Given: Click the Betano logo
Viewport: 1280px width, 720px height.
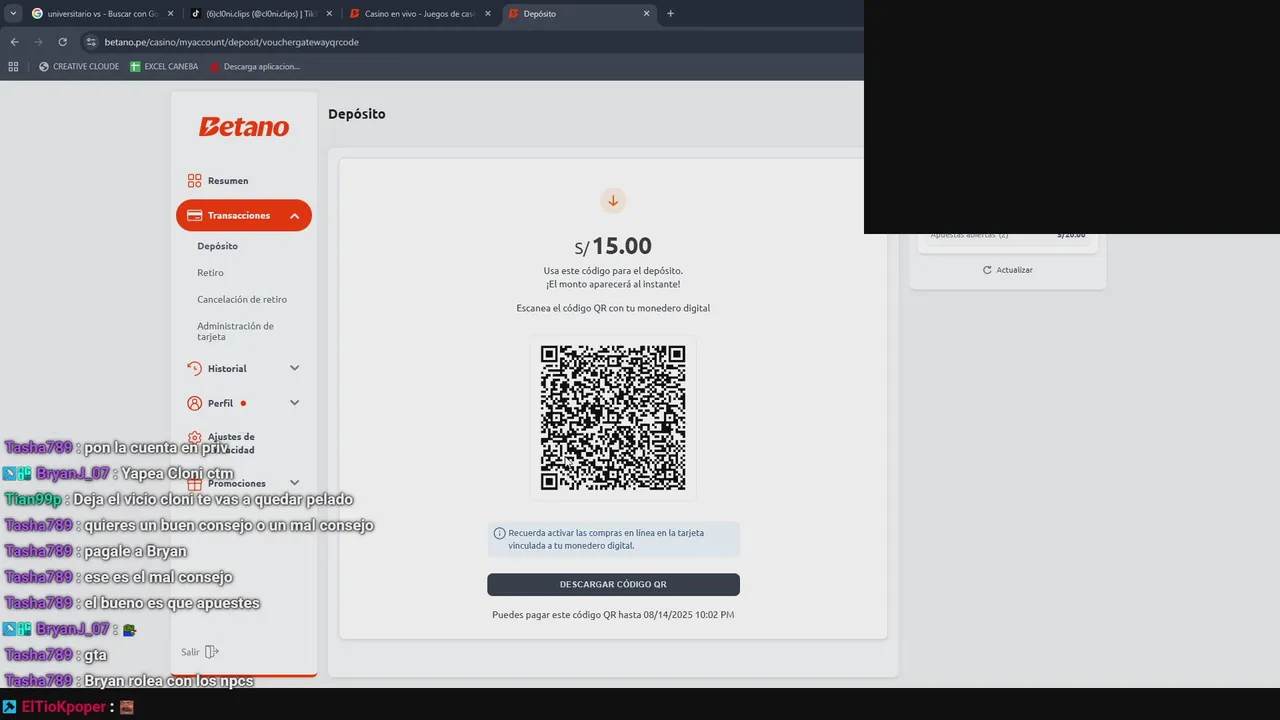Looking at the screenshot, I should (x=244, y=127).
